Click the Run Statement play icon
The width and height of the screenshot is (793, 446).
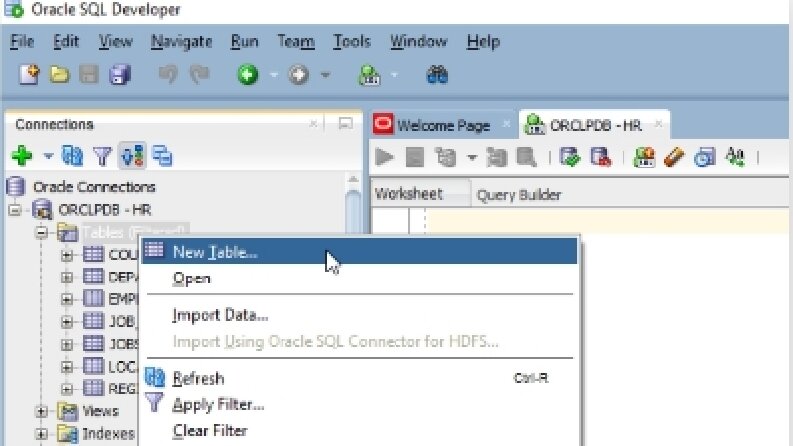(x=384, y=157)
